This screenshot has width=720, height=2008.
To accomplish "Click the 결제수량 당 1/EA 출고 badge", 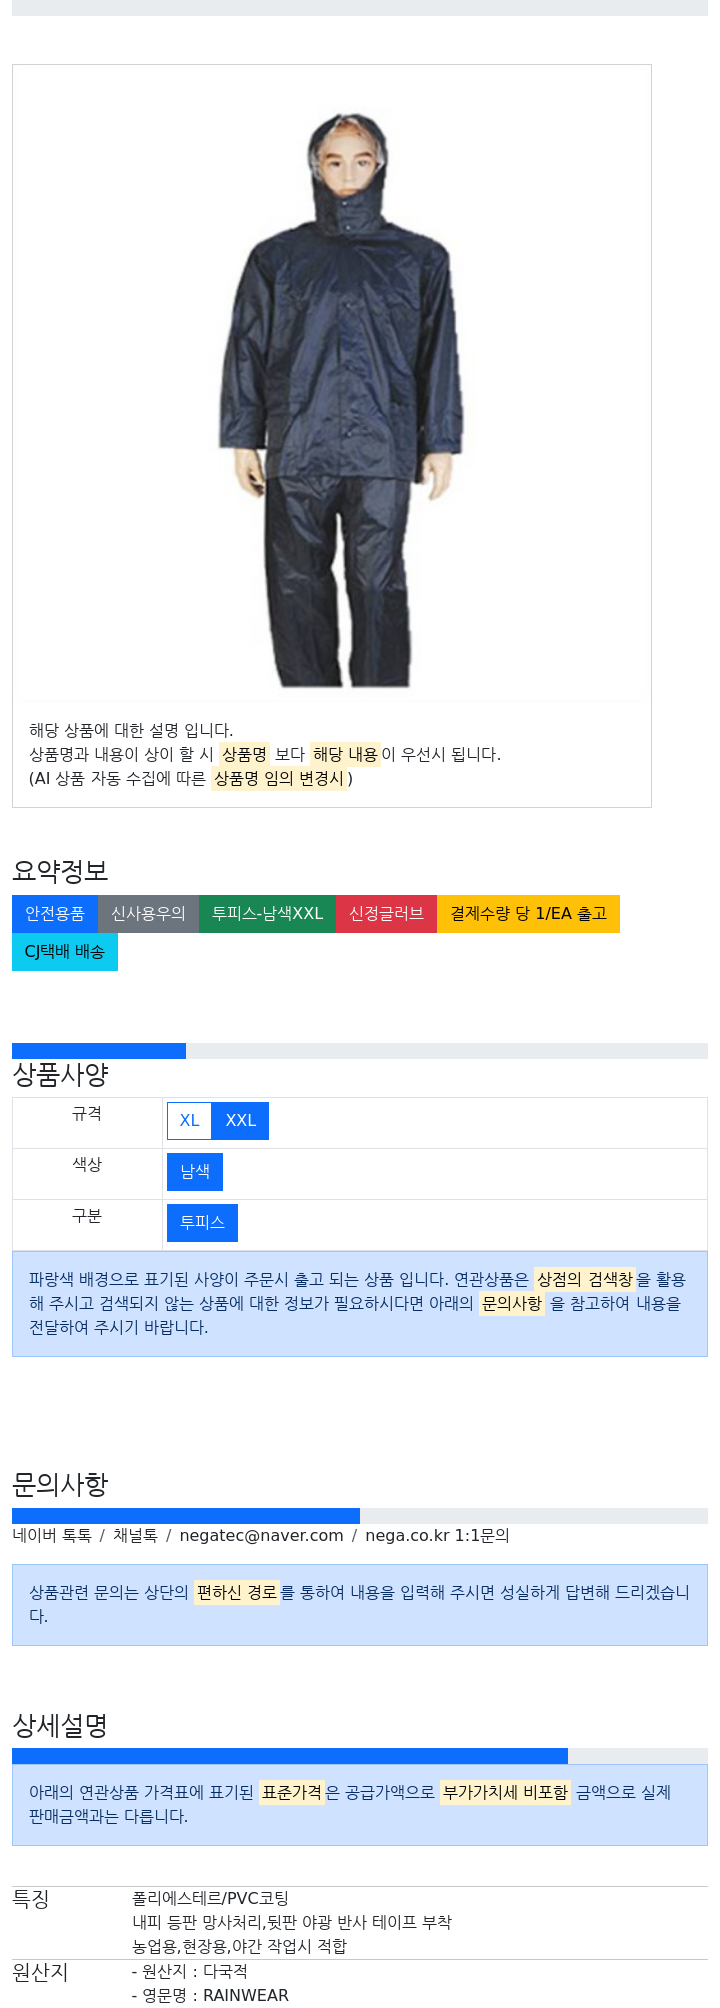I will pos(528,914).
